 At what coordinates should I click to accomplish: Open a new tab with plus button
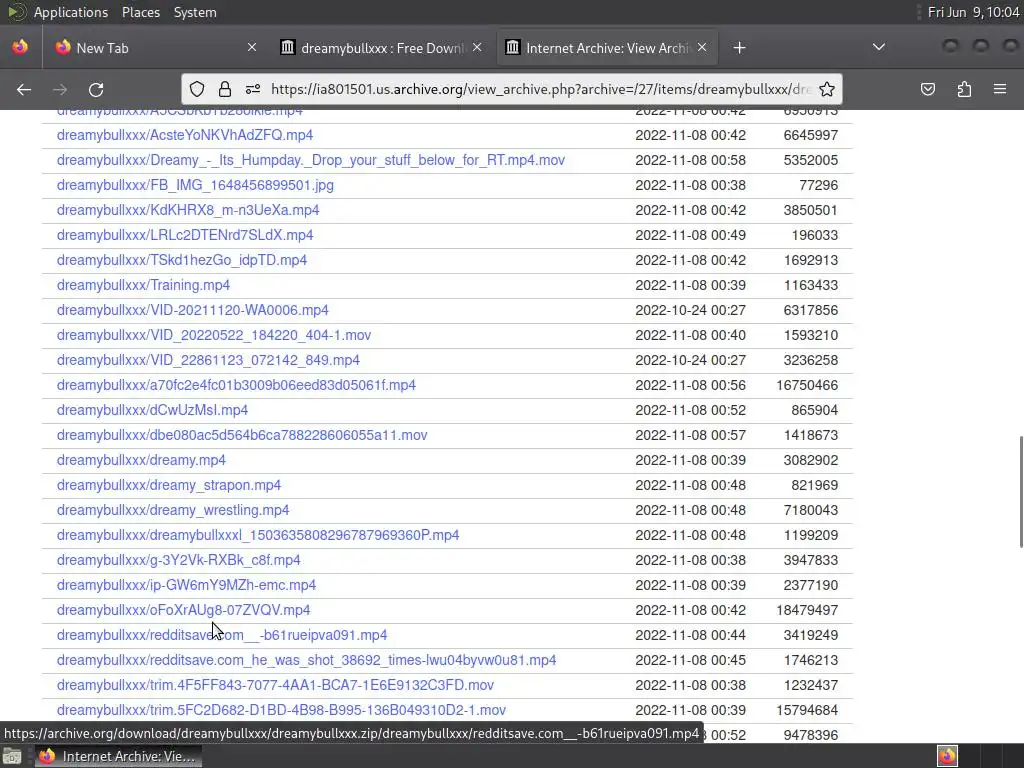pos(739,48)
